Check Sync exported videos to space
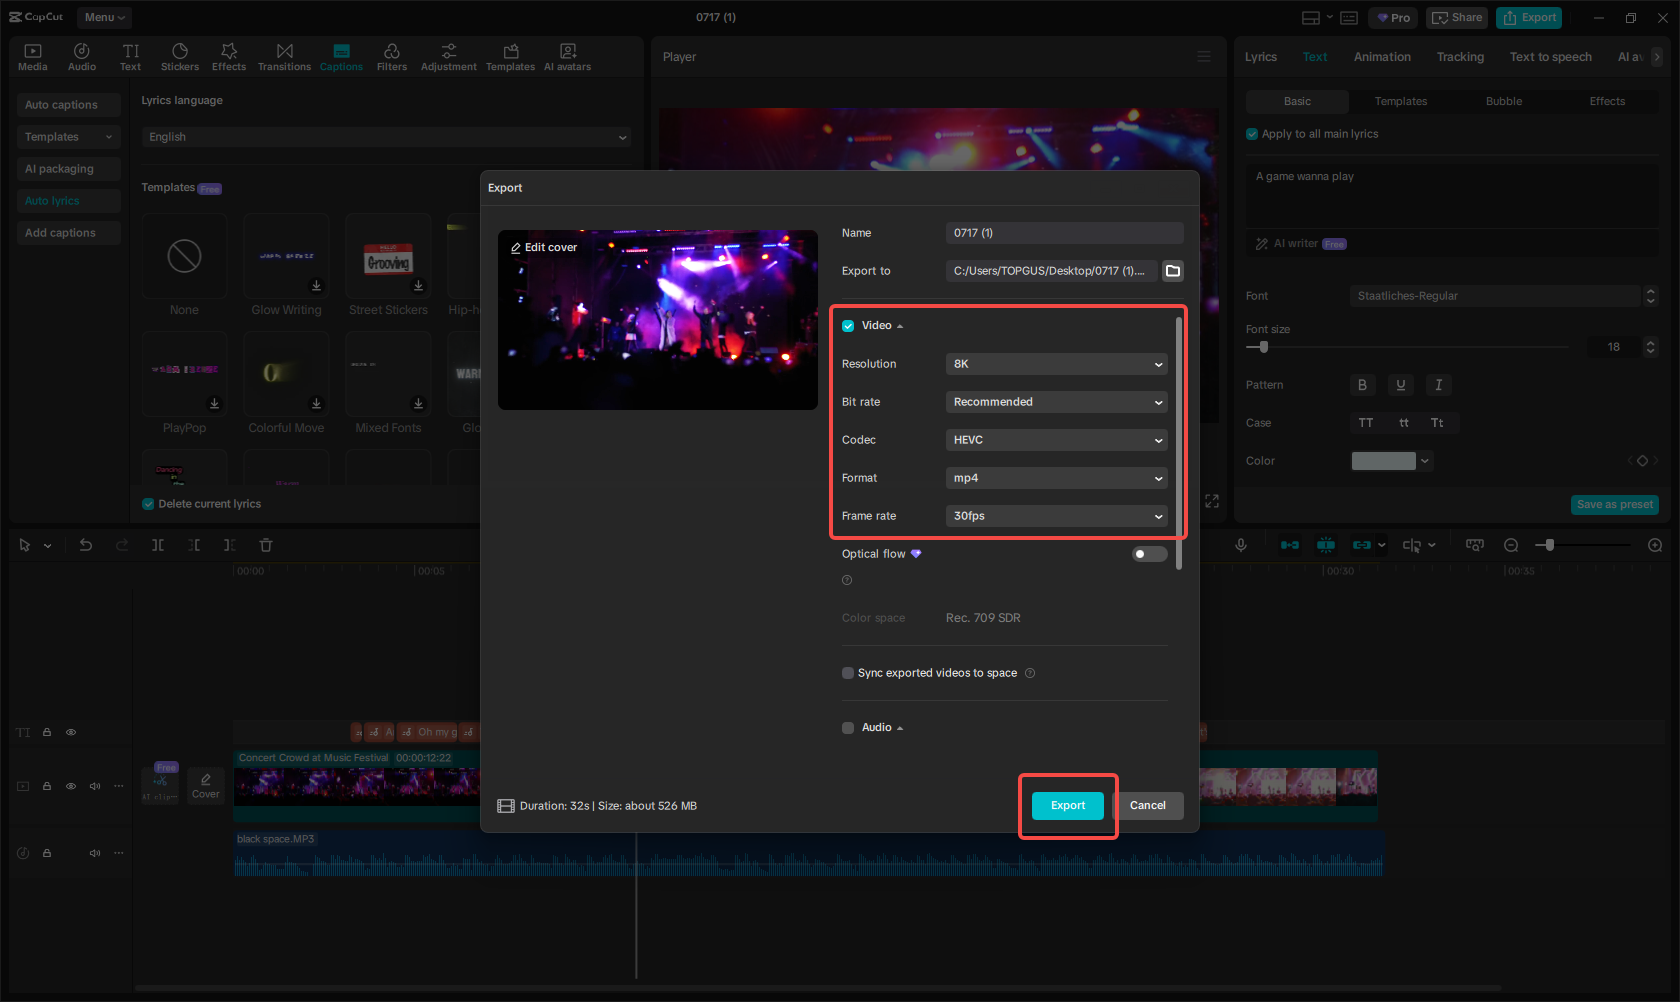The image size is (1680, 1002). [x=848, y=673]
